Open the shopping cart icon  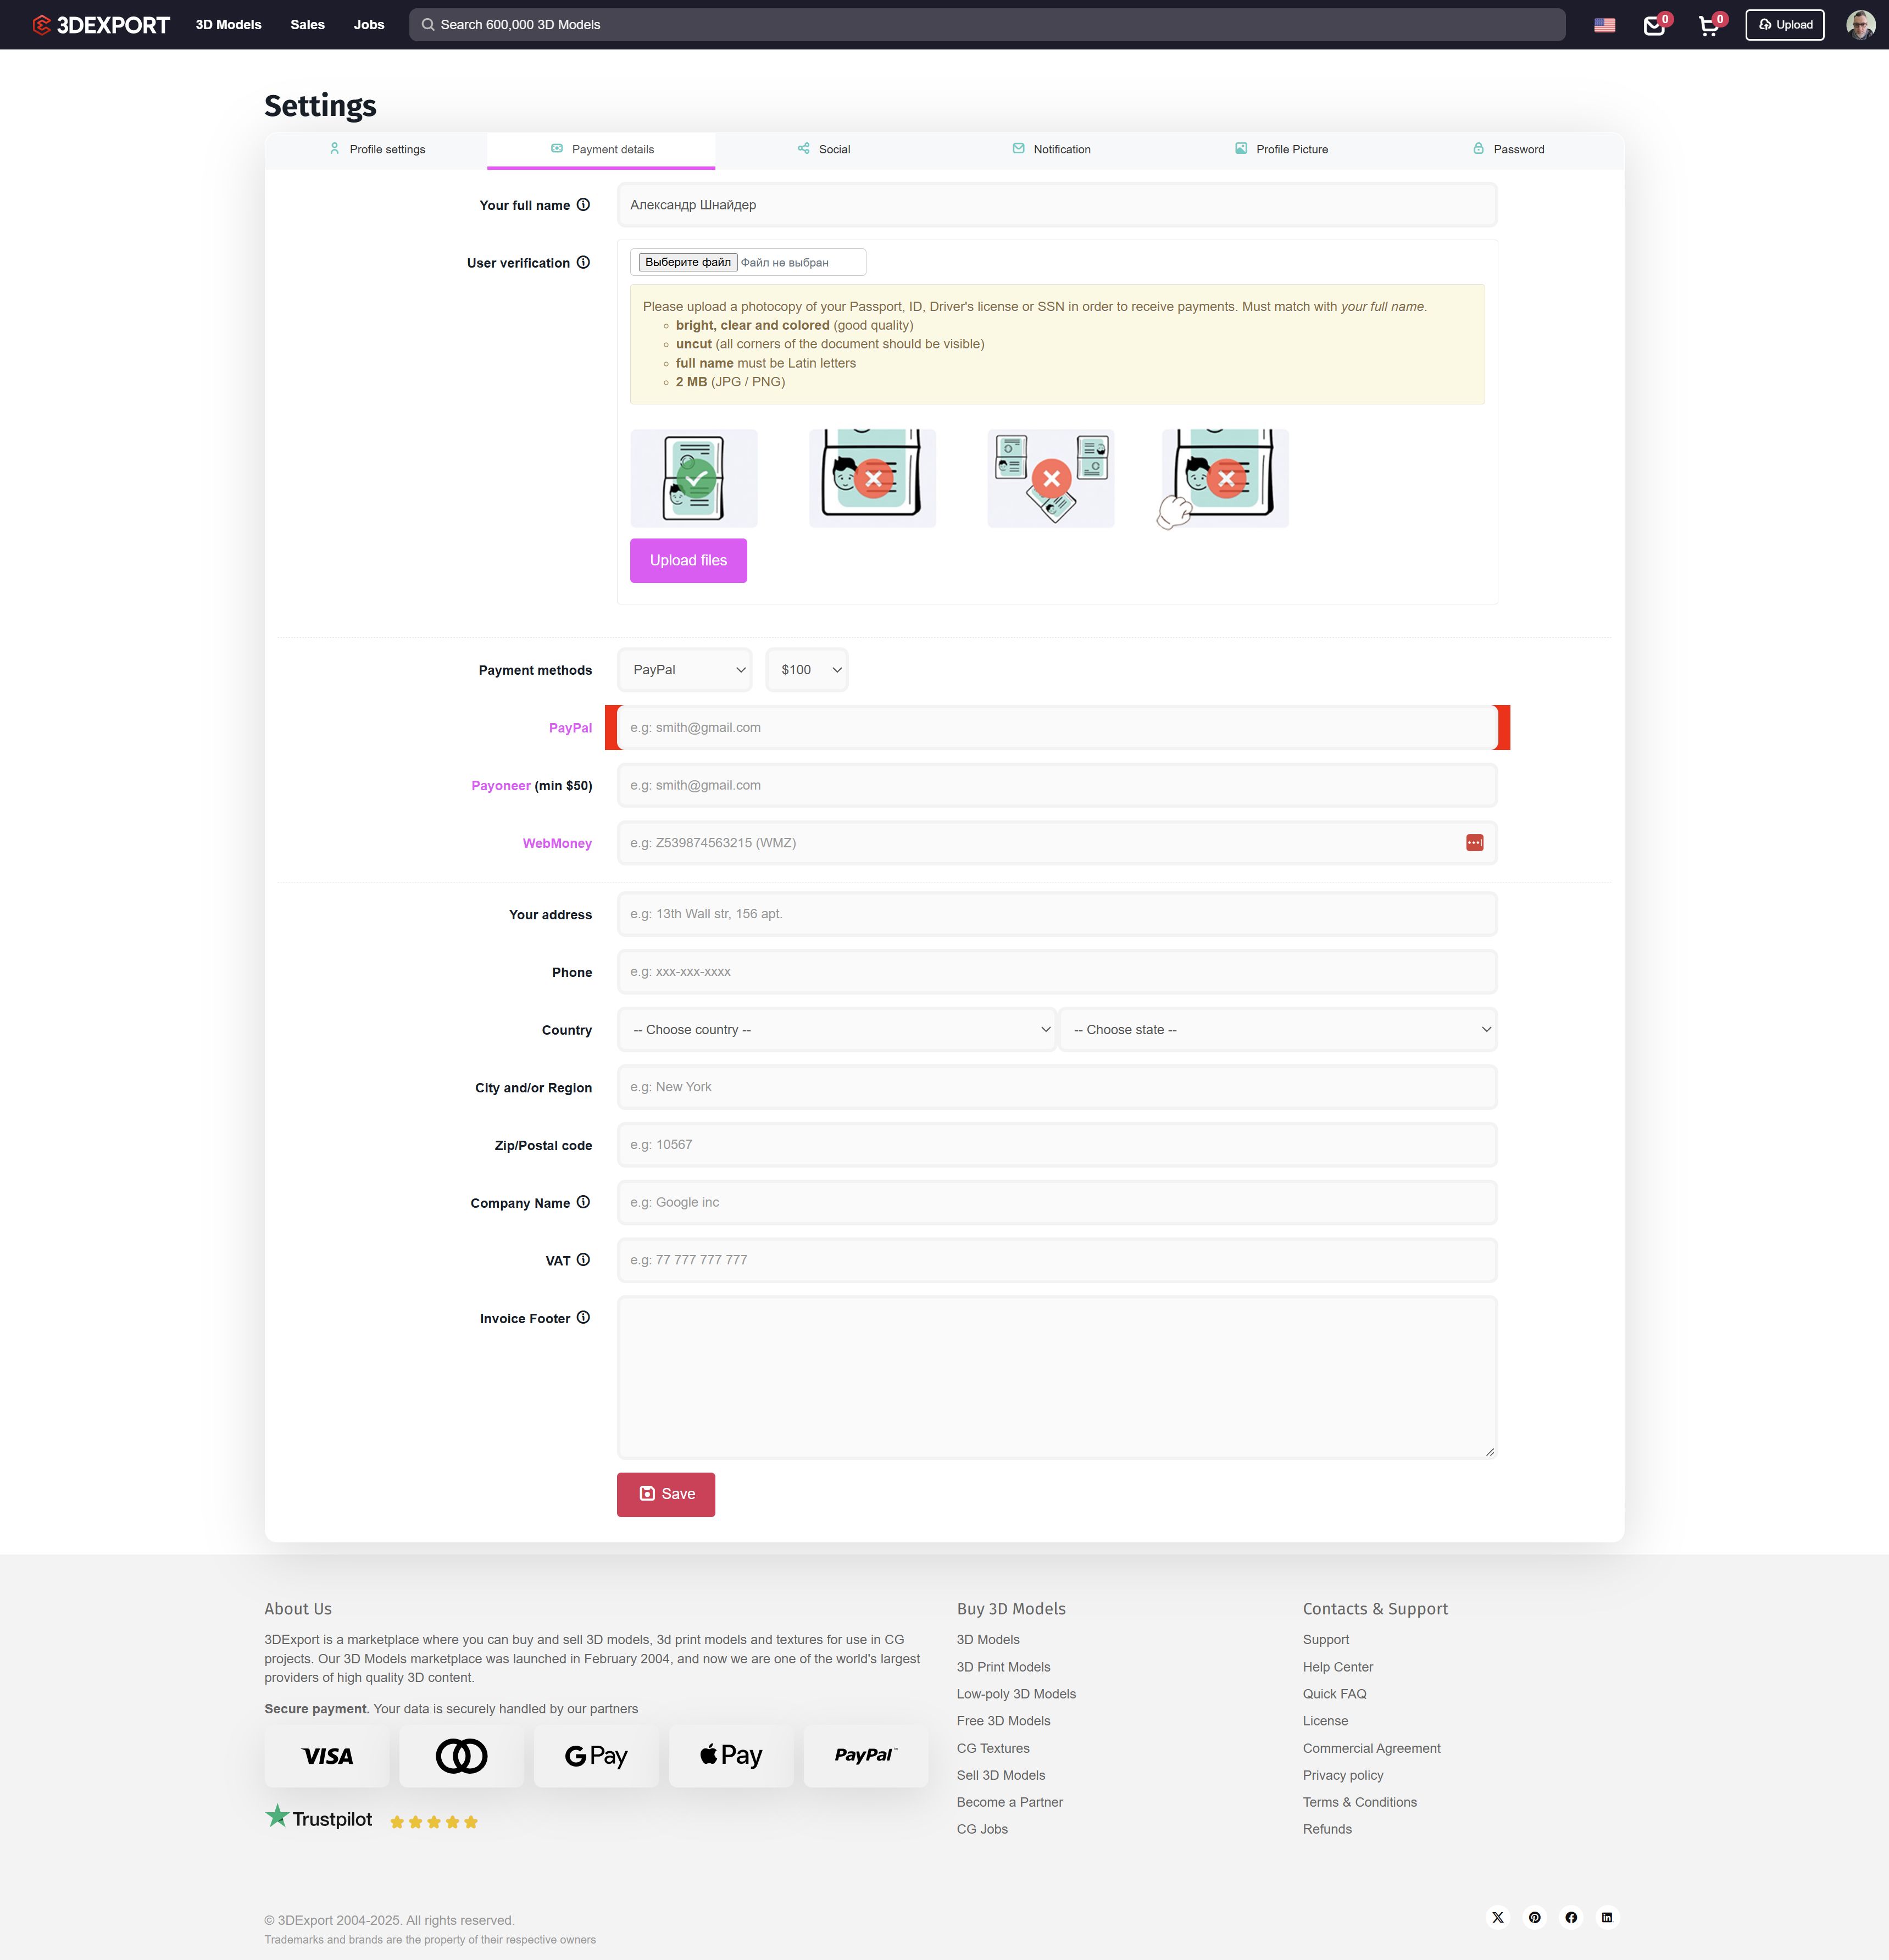click(1709, 26)
